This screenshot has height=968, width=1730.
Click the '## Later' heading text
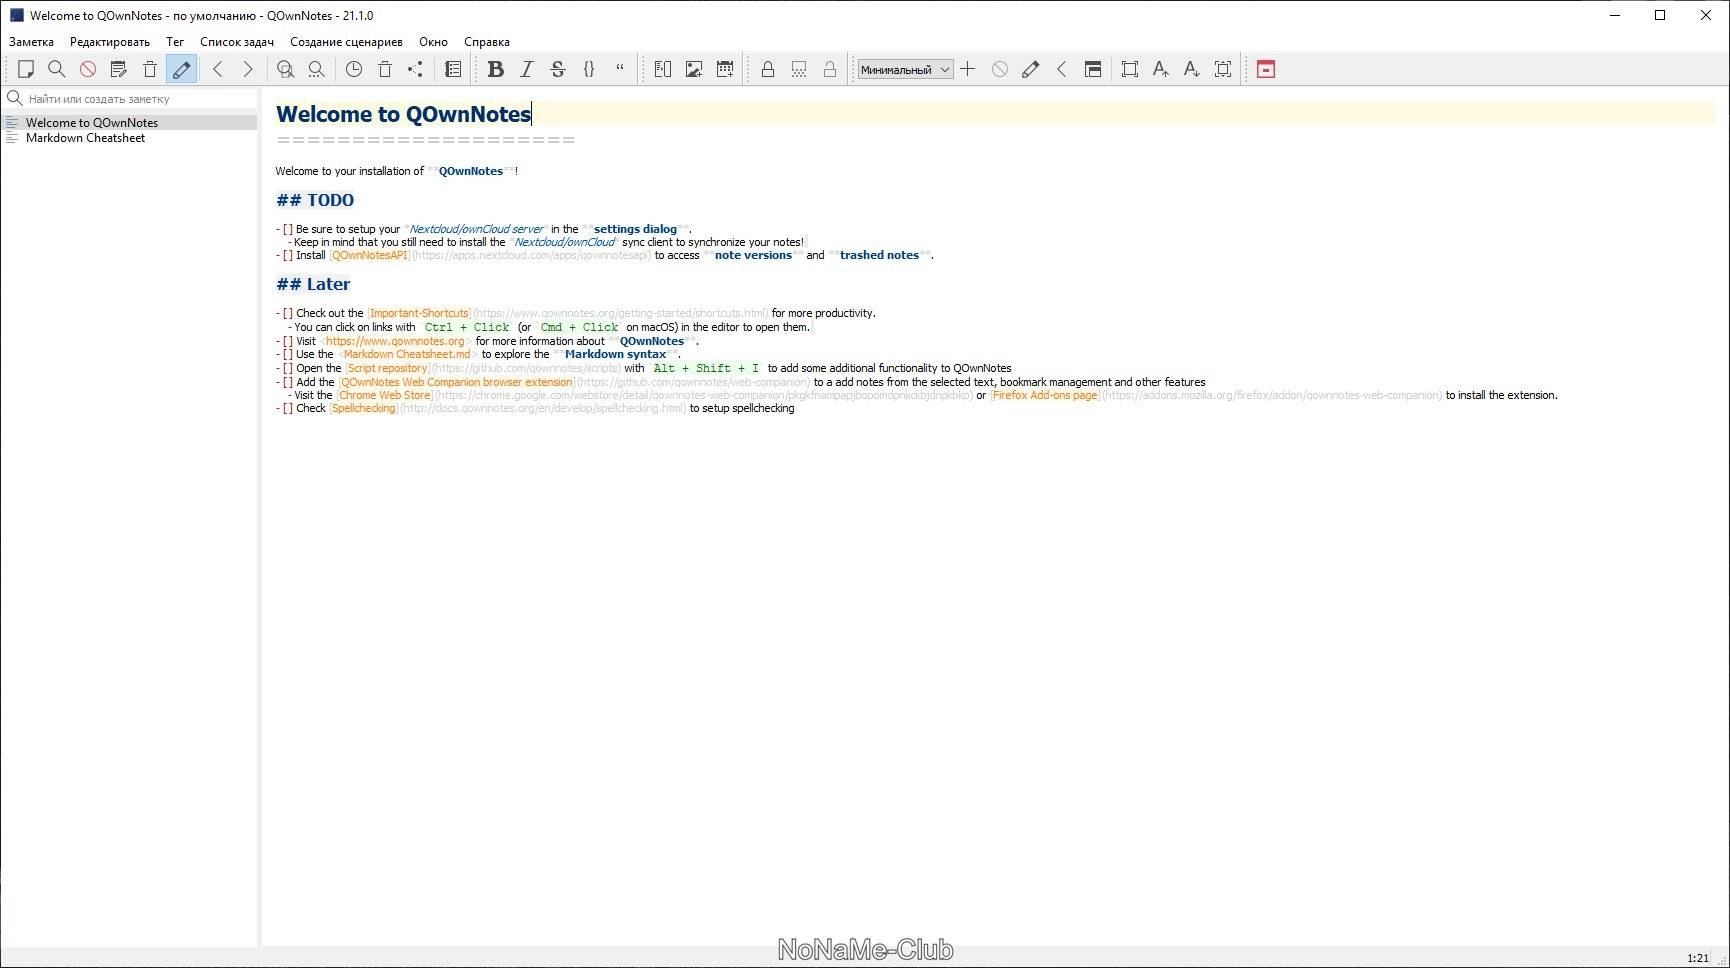313,284
